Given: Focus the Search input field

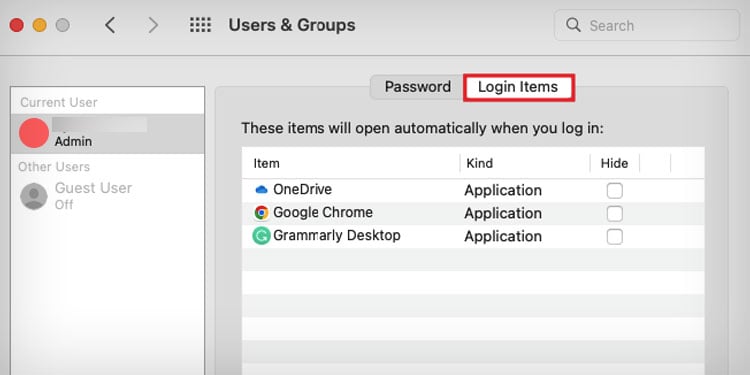Looking at the screenshot, I should click(x=647, y=25).
